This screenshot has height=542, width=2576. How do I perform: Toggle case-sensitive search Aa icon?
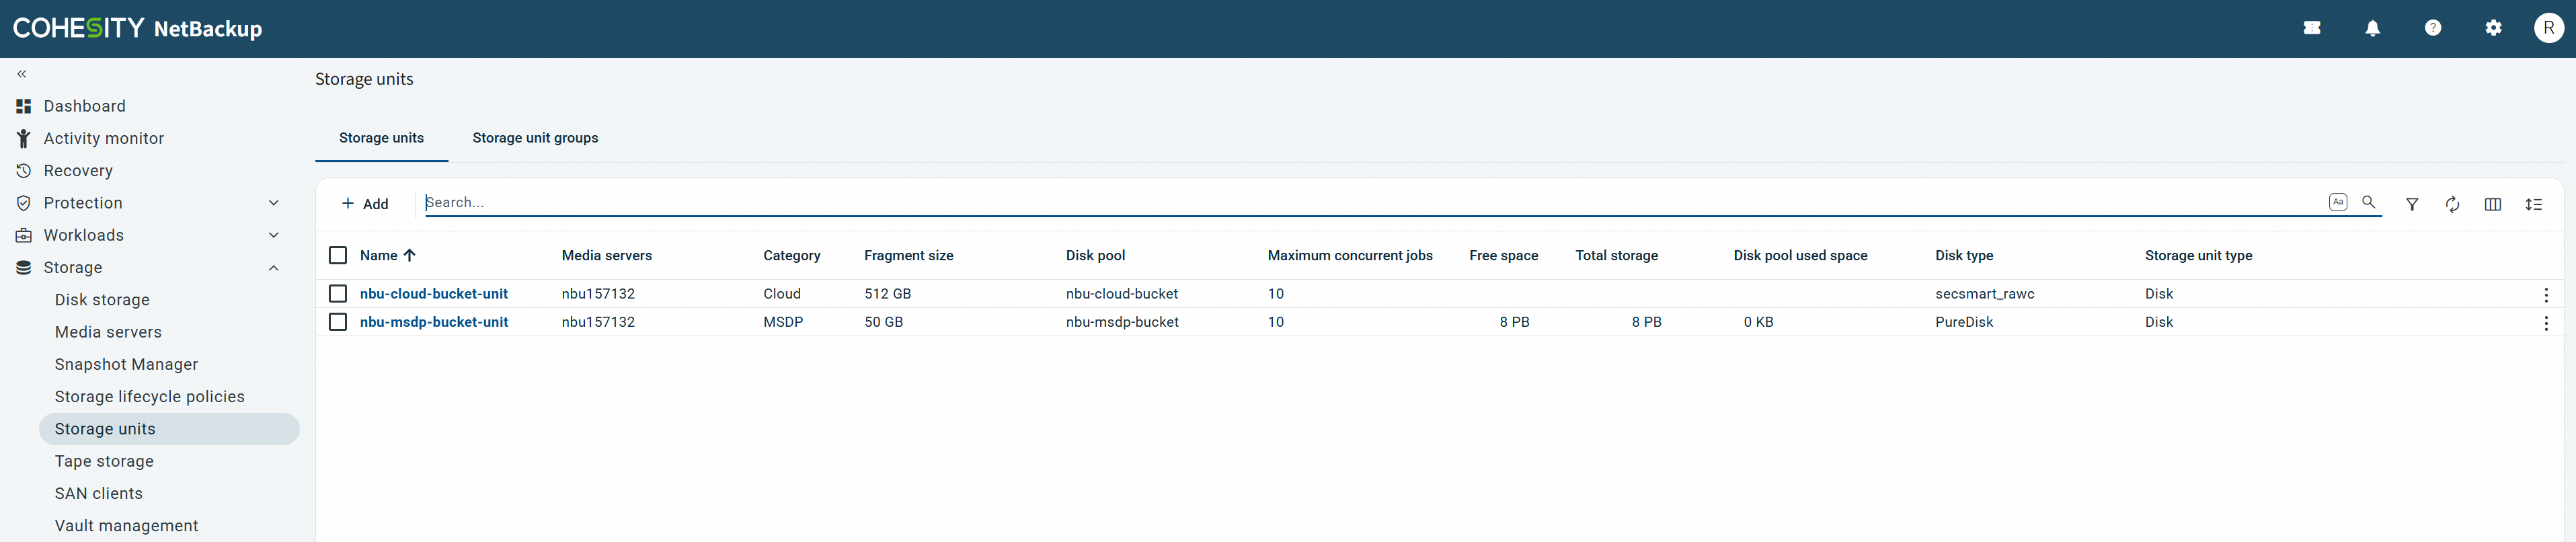pyautogui.click(x=2338, y=202)
